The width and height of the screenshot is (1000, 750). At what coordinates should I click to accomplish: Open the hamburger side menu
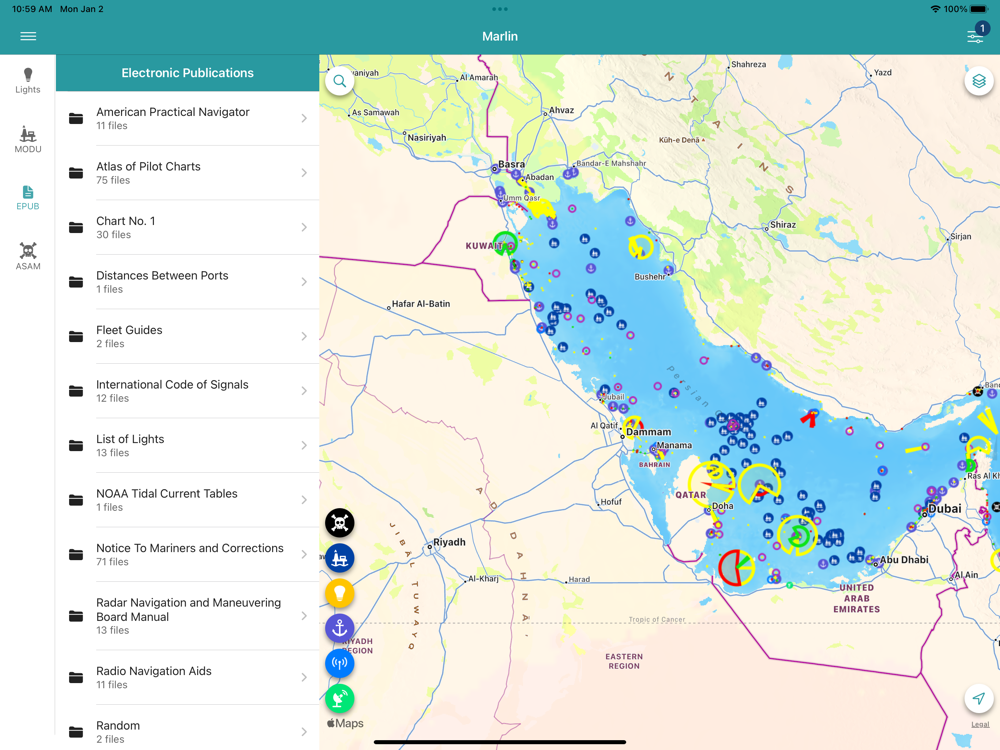[28, 36]
